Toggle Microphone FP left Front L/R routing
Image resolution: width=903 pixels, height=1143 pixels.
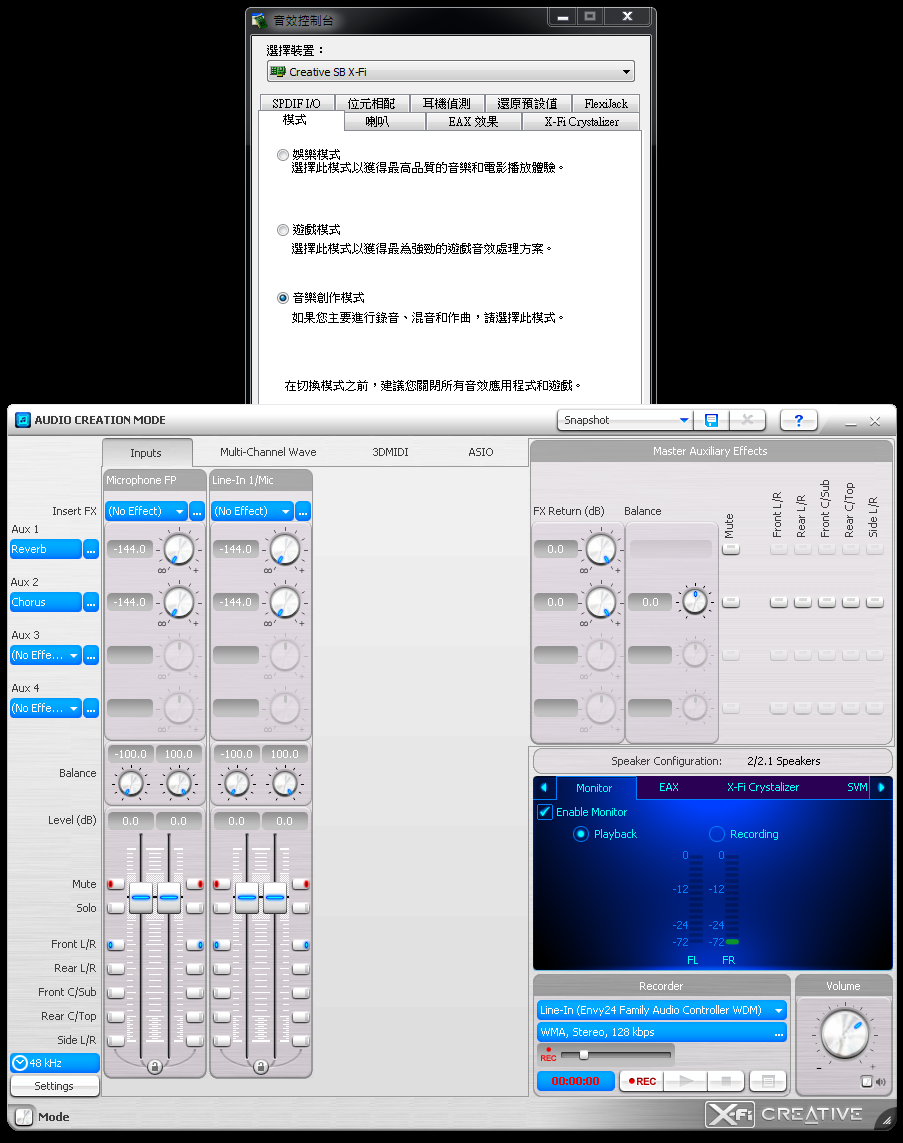click(115, 945)
